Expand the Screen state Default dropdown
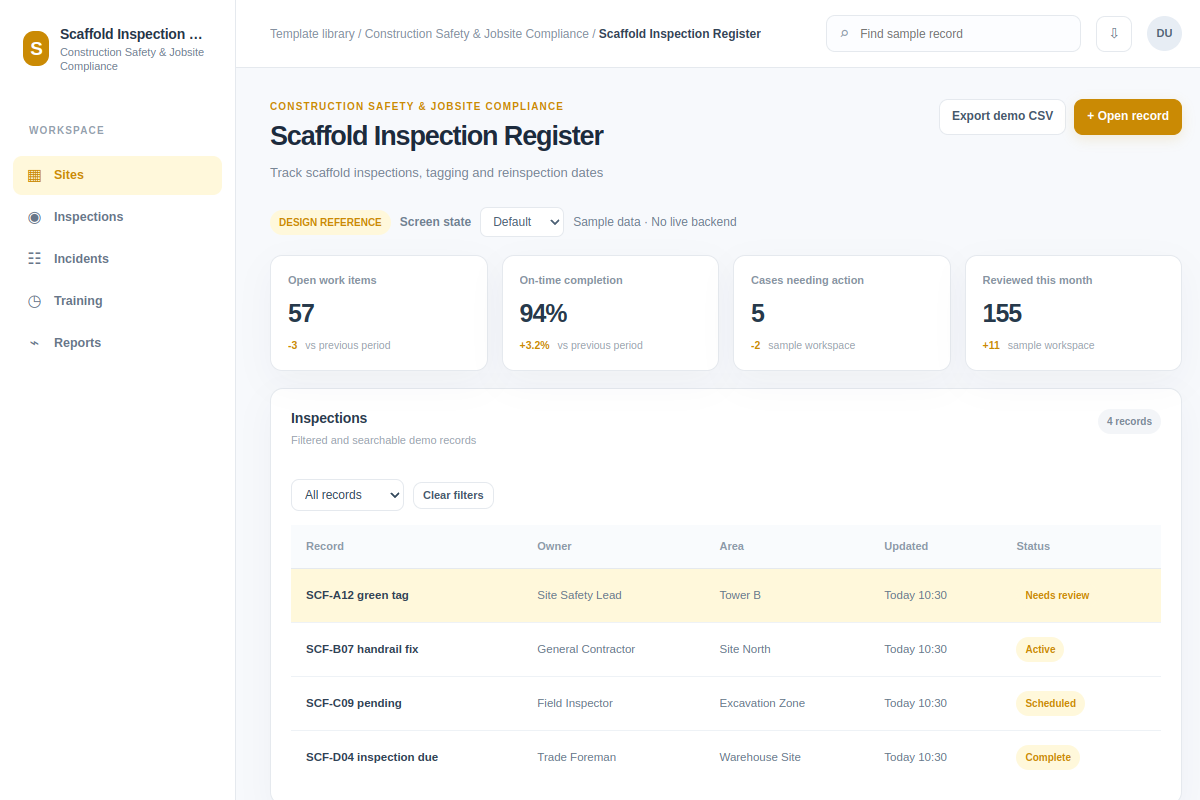 click(522, 222)
